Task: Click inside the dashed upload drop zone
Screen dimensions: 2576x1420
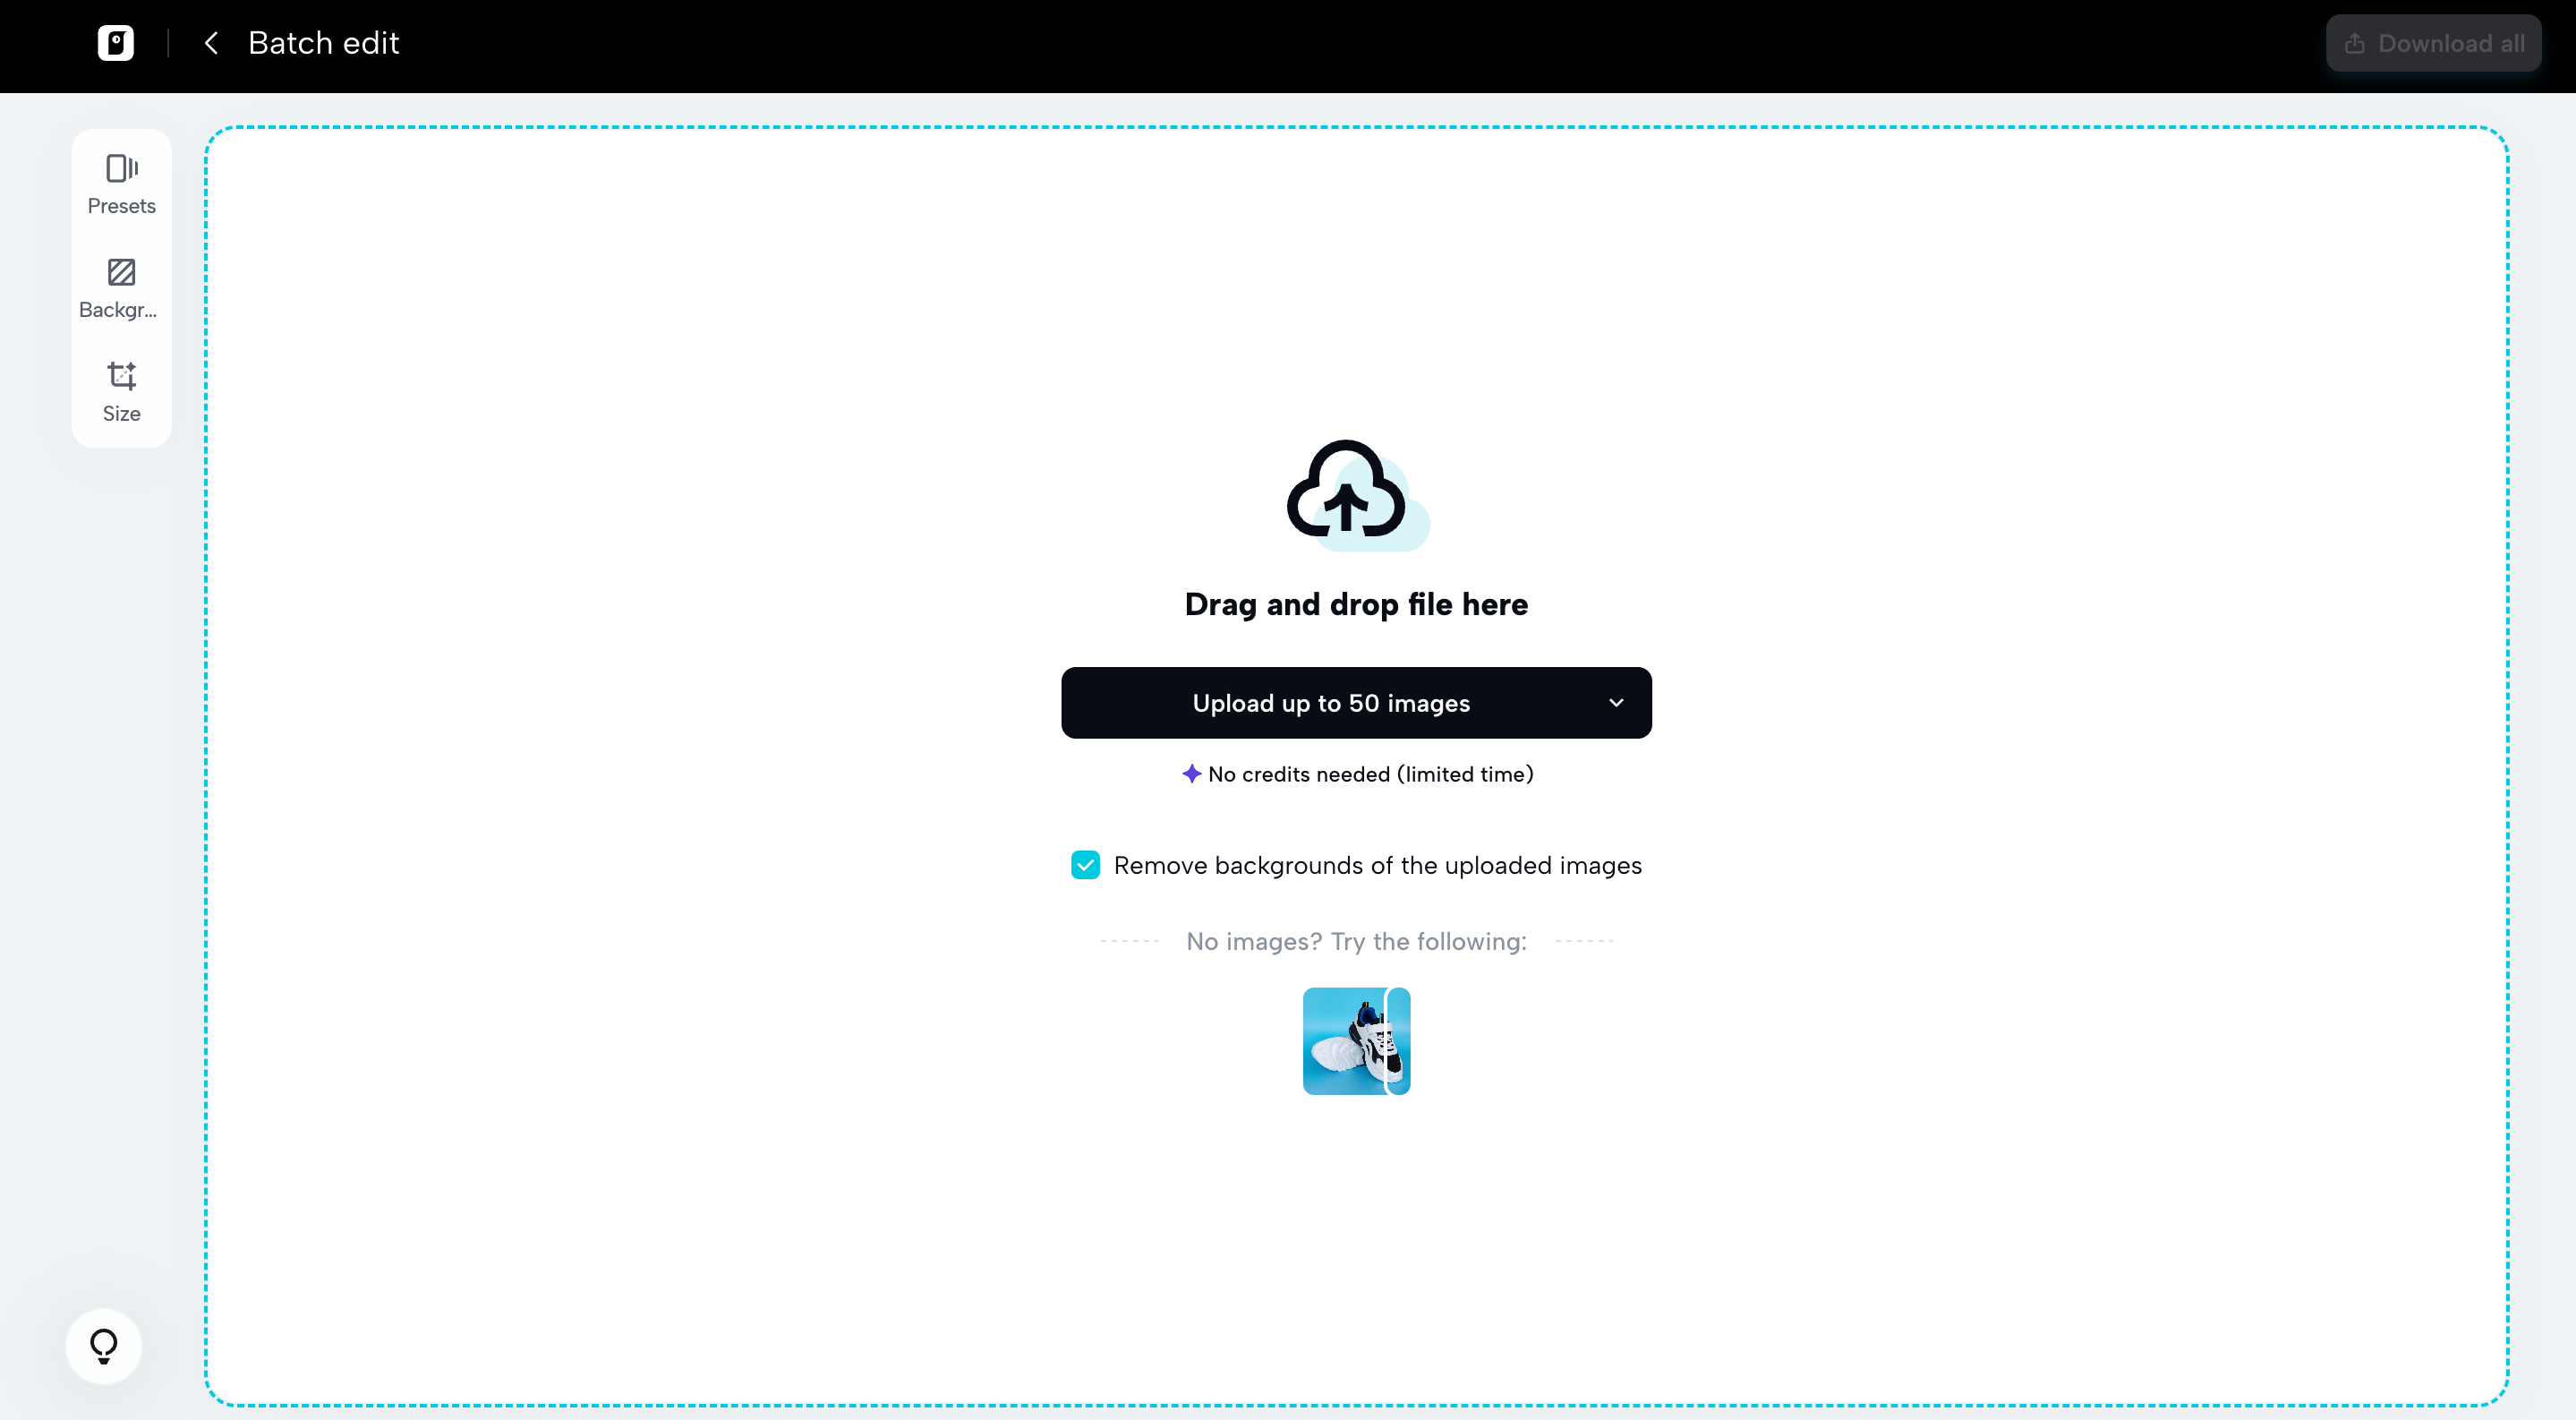Action: pyautogui.click(x=1356, y=1250)
